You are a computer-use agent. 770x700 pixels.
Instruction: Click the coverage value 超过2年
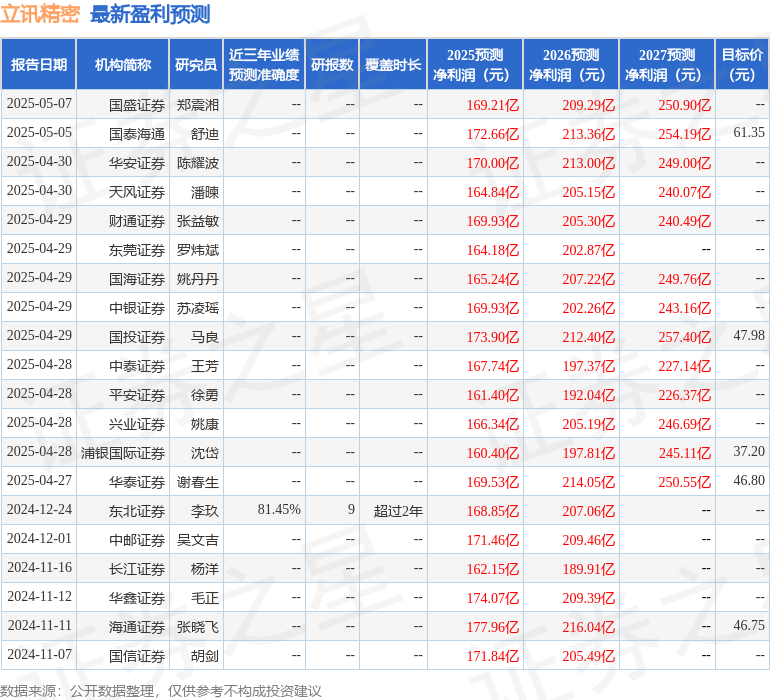tap(398, 511)
